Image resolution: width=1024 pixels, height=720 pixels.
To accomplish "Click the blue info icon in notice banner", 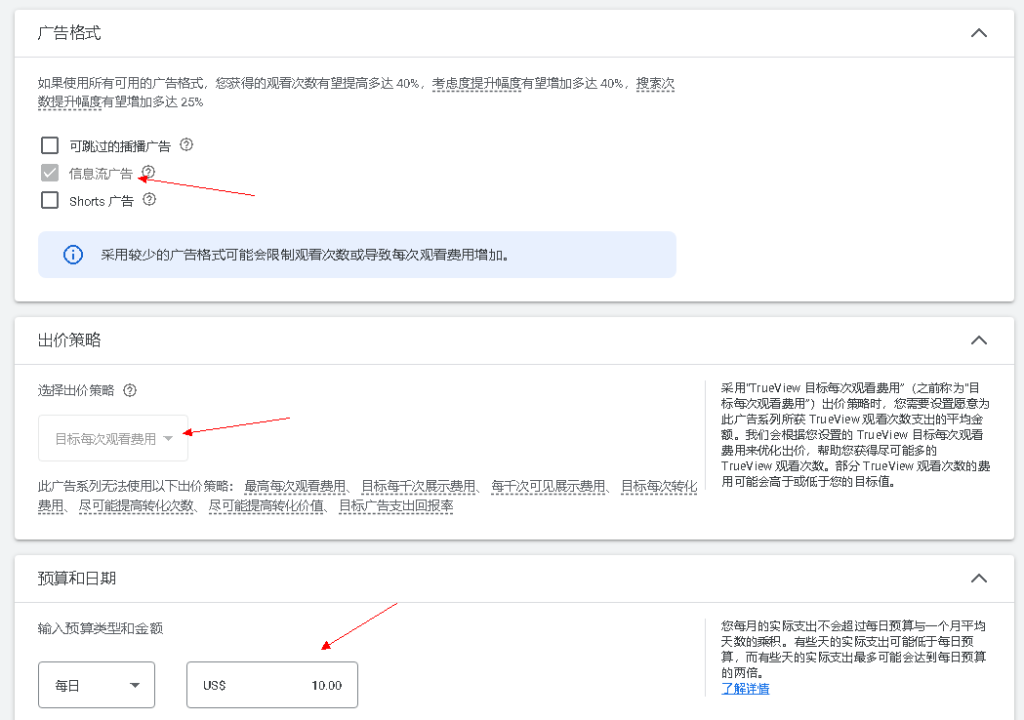I will (x=73, y=255).
